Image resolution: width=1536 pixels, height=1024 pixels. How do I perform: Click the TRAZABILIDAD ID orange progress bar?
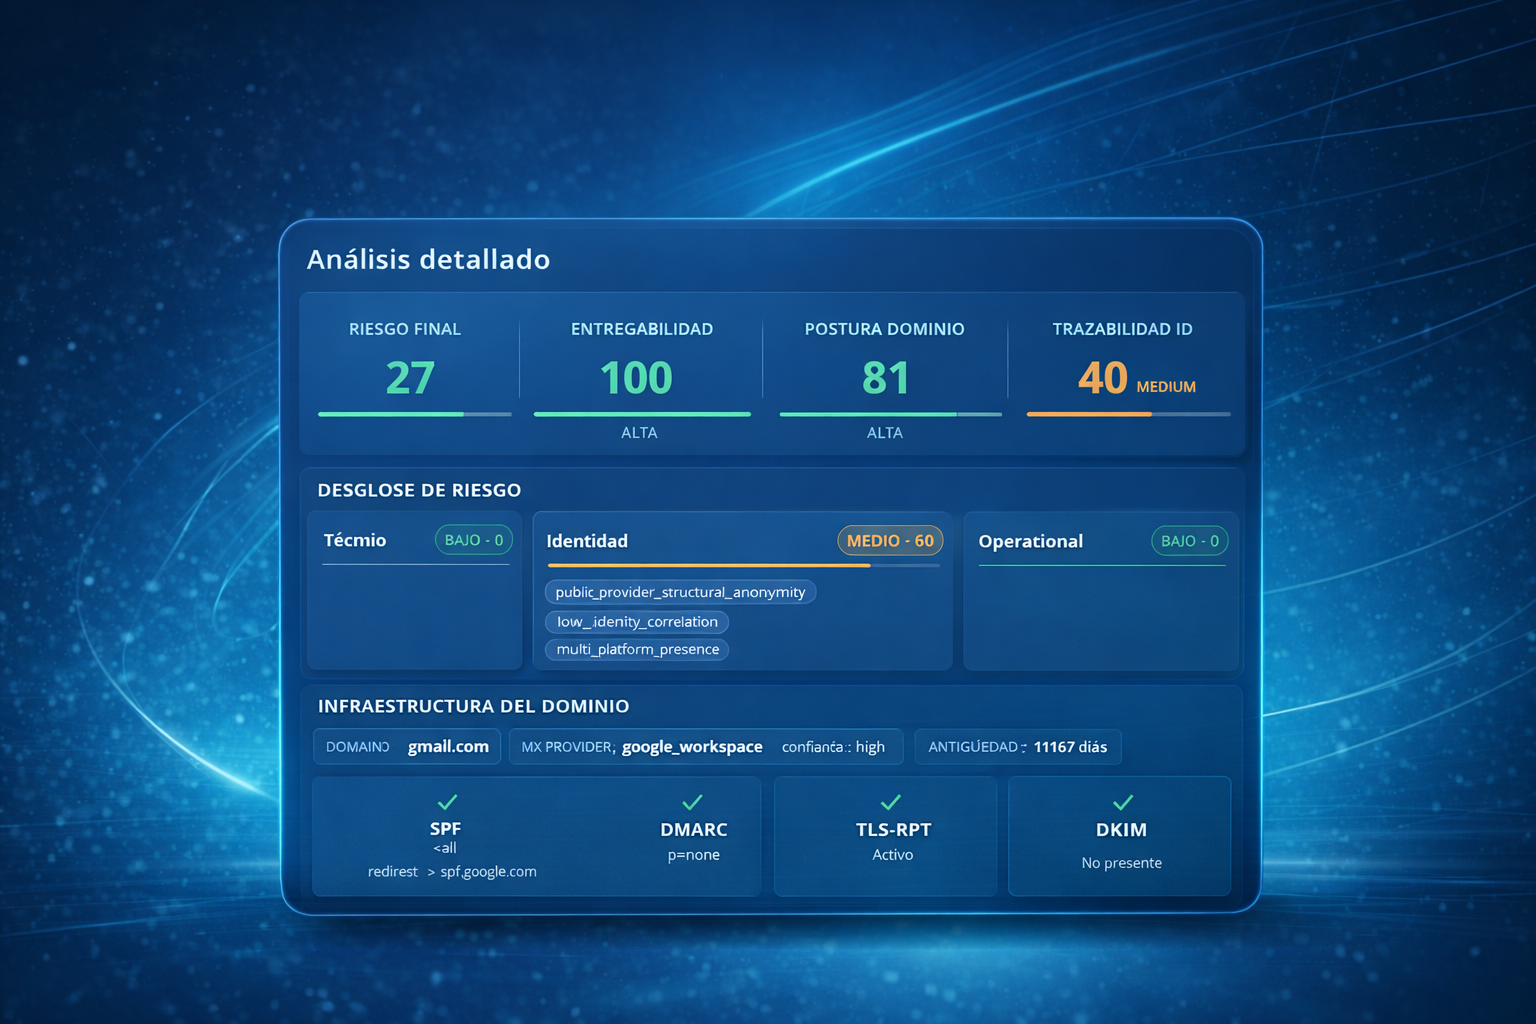point(1089,414)
